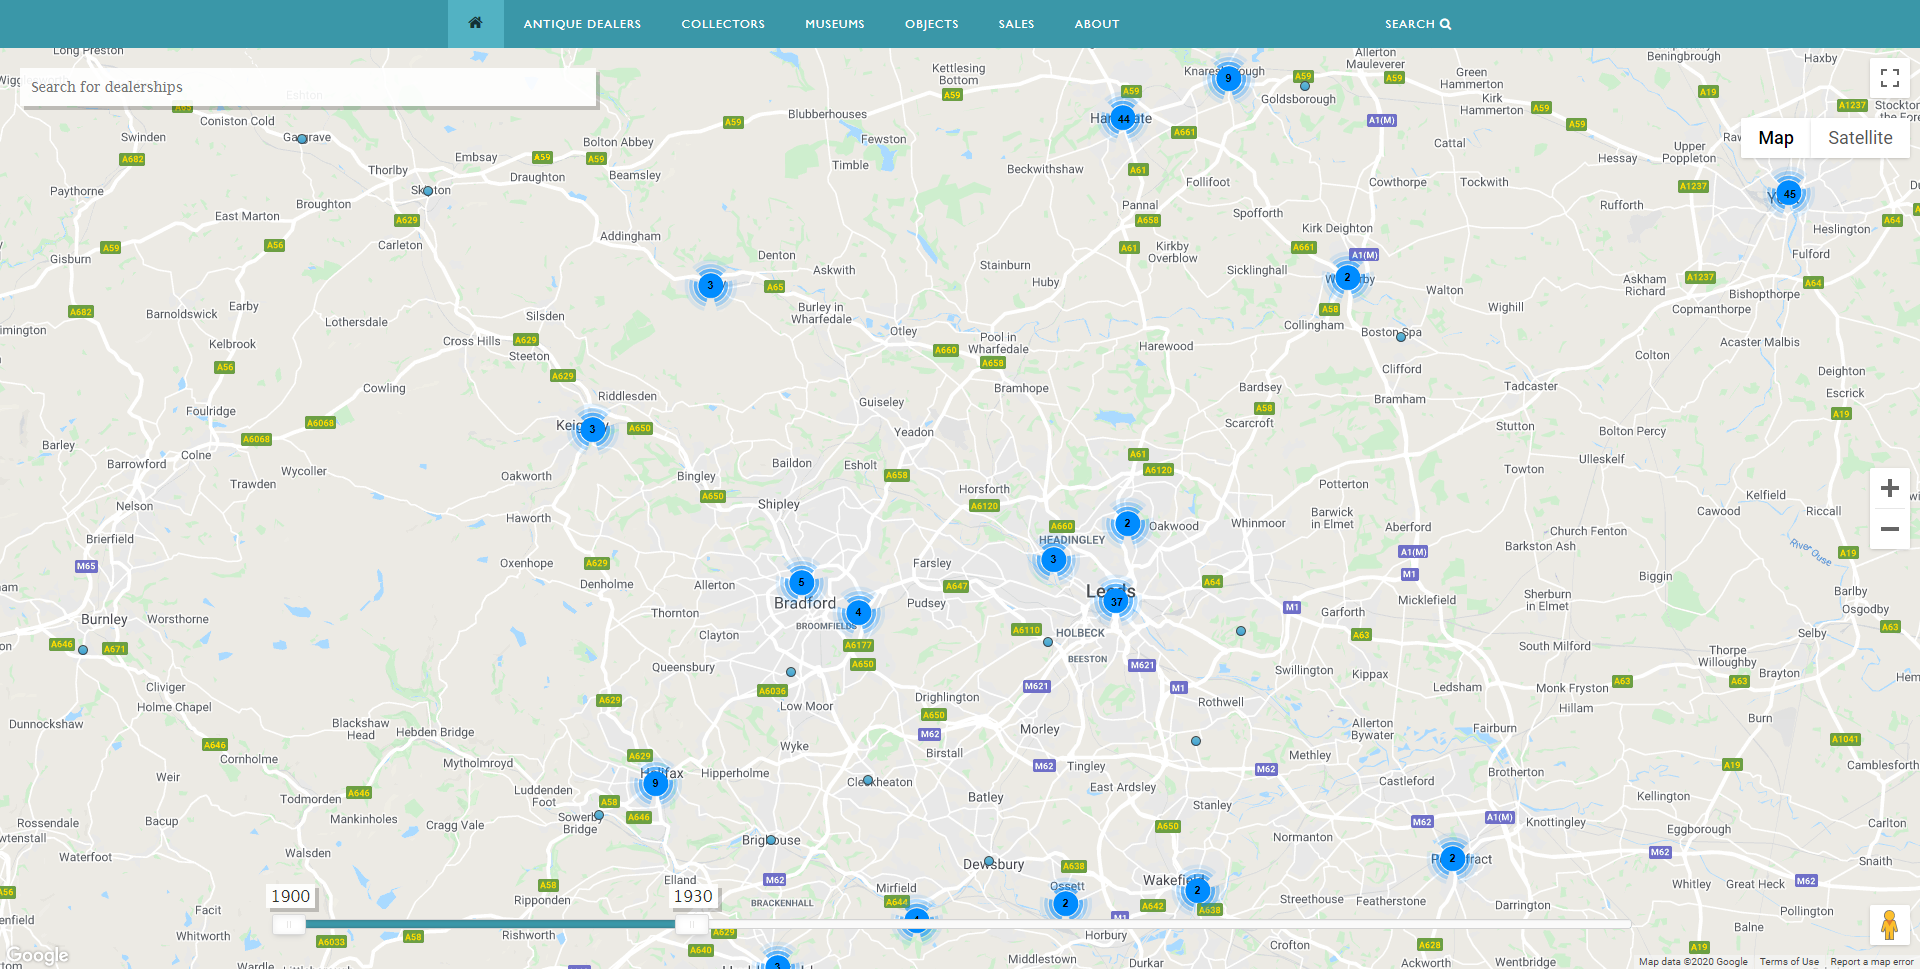This screenshot has height=969, width=1920.
Task: Open the Terms of Use link
Action: (1789, 962)
